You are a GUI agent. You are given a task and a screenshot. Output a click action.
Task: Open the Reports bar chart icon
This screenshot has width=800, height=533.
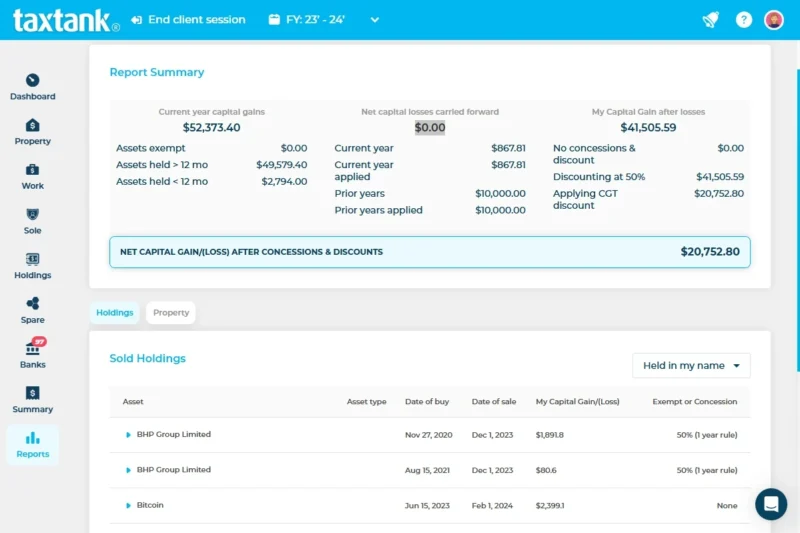(x=33, y=438)
